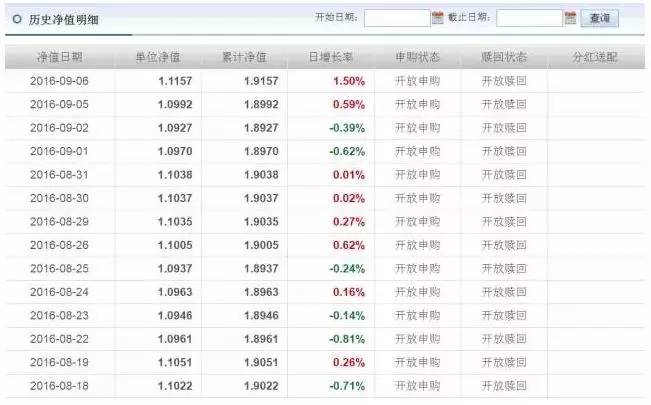Click the 净值日期 column header

(x=59, y=57)
